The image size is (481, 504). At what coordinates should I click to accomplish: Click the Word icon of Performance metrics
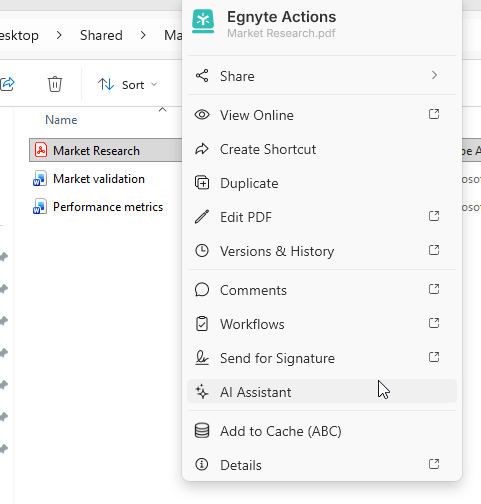(x=40, y=206)
